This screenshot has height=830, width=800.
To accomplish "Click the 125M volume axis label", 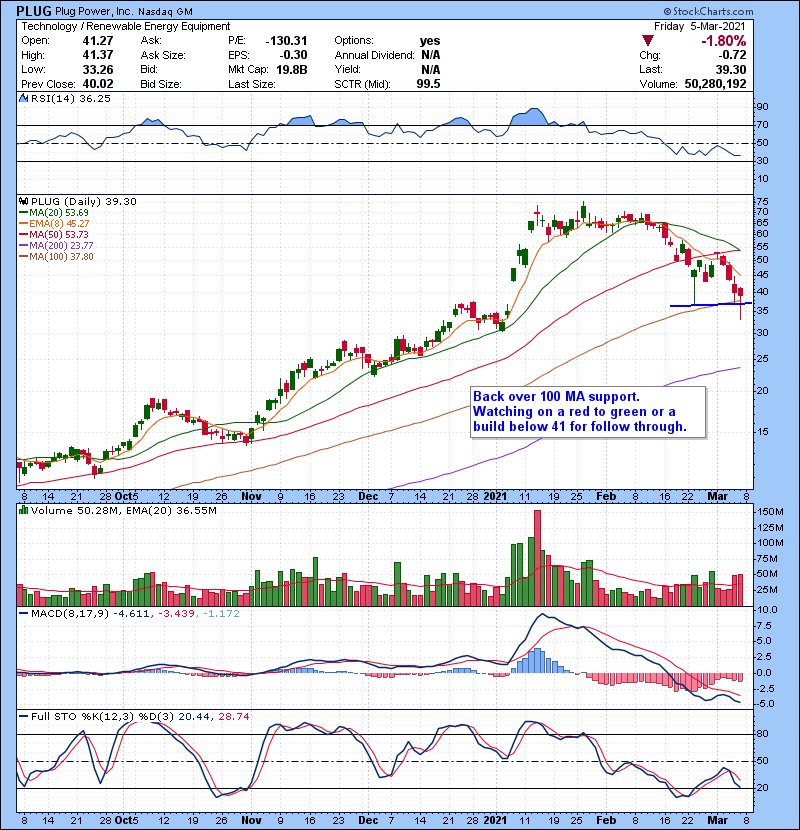I will [x=770, y=528].
